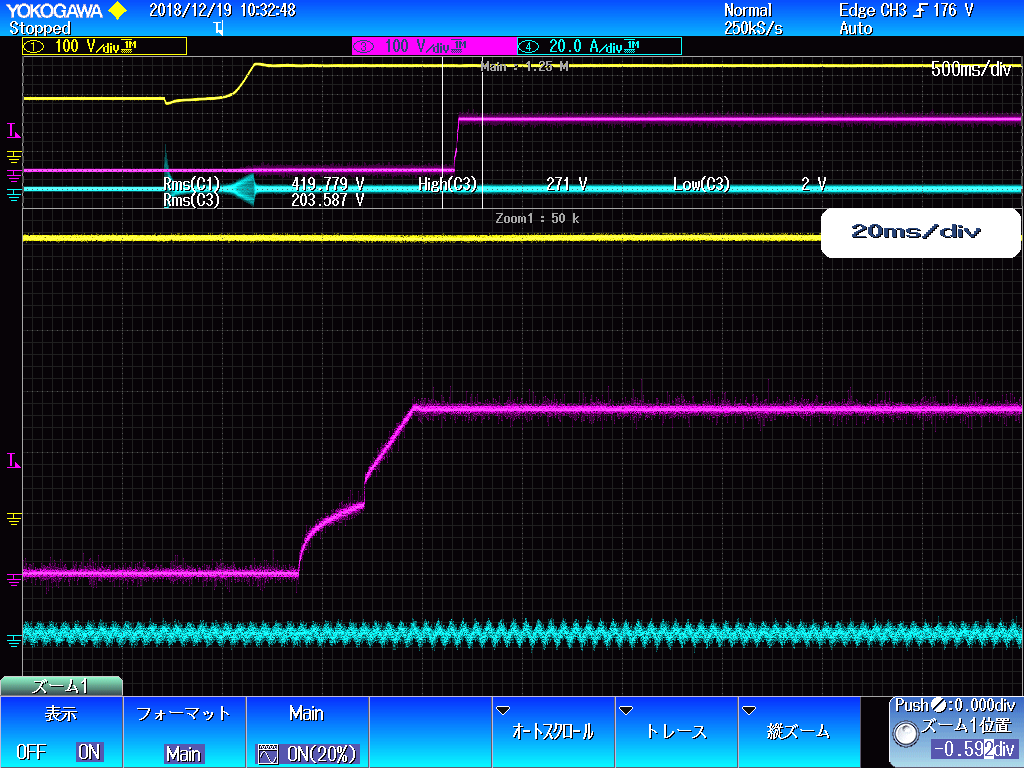Click the trigger position T marker at top
This screenshot has width=1024, height=768.
coord(219,28)
